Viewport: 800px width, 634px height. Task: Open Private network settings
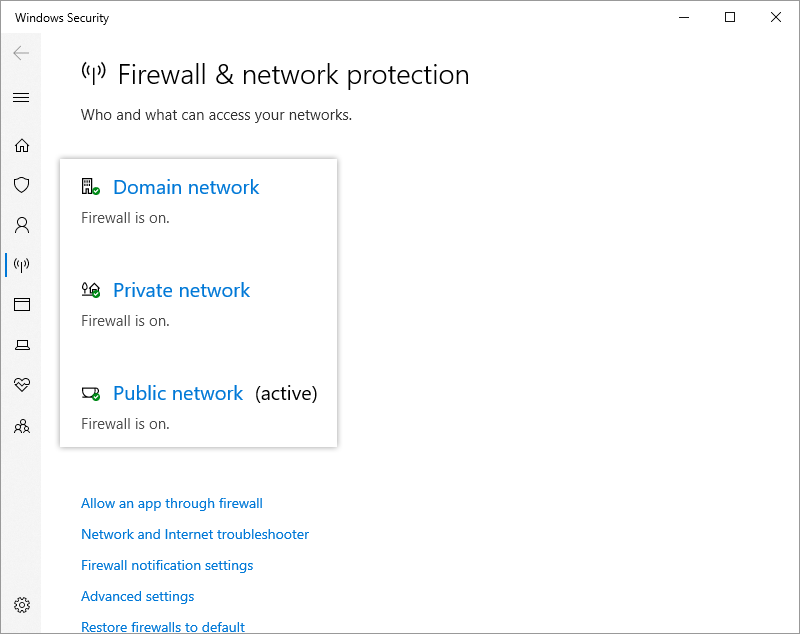tap(181, 290)
